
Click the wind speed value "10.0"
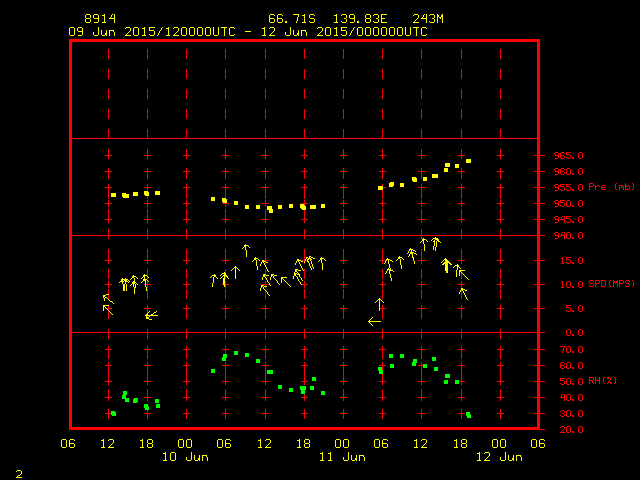click(x=571, y=284)
